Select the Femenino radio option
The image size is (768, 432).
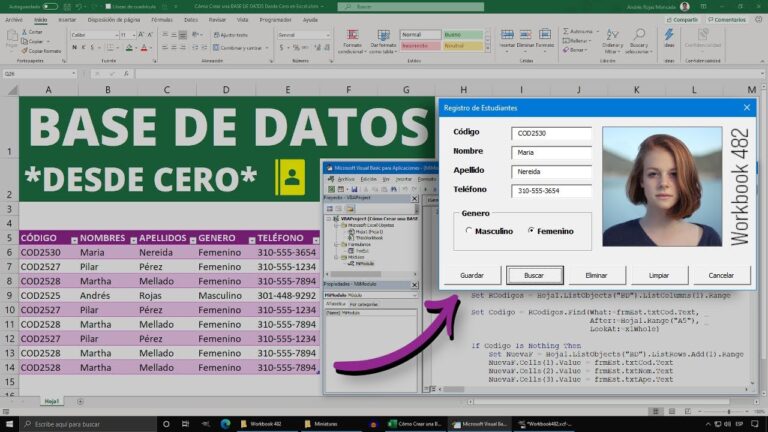tap(531, 230)
